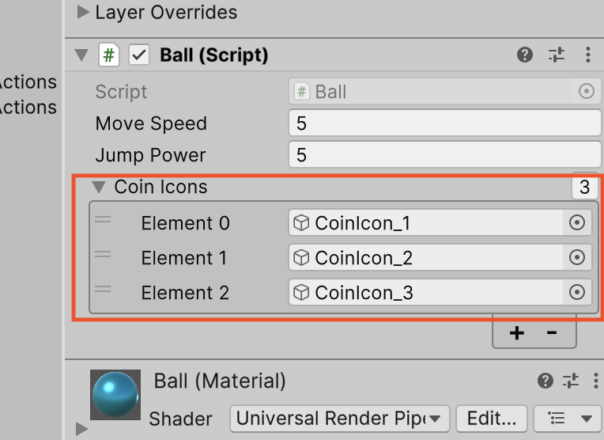604x440 pixels.
Task: Click object picker for Script Ball field
Action: point(586,92)
